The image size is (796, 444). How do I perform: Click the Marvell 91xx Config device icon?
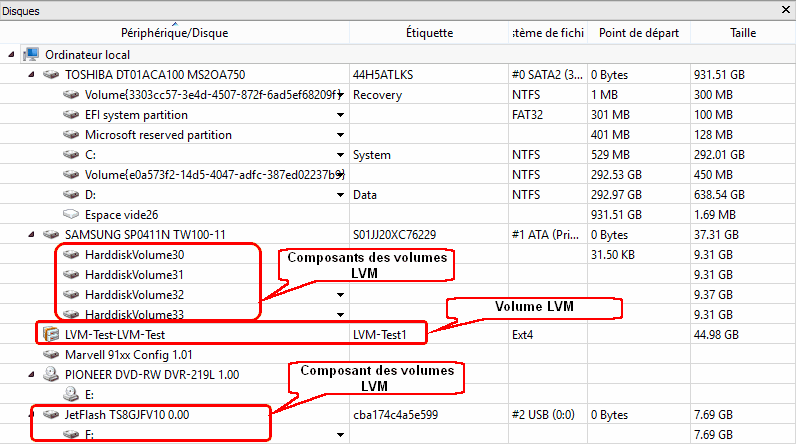point(50,354)
